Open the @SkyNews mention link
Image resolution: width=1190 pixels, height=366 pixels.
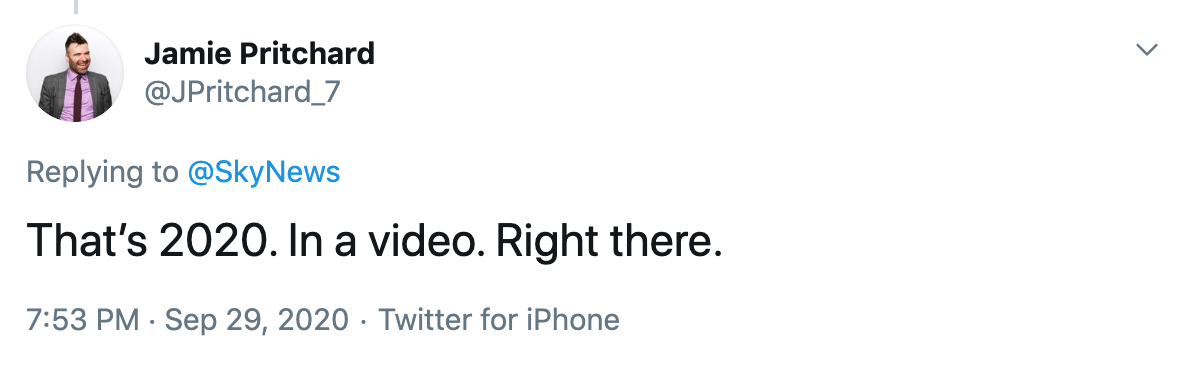tap(263, 172)
